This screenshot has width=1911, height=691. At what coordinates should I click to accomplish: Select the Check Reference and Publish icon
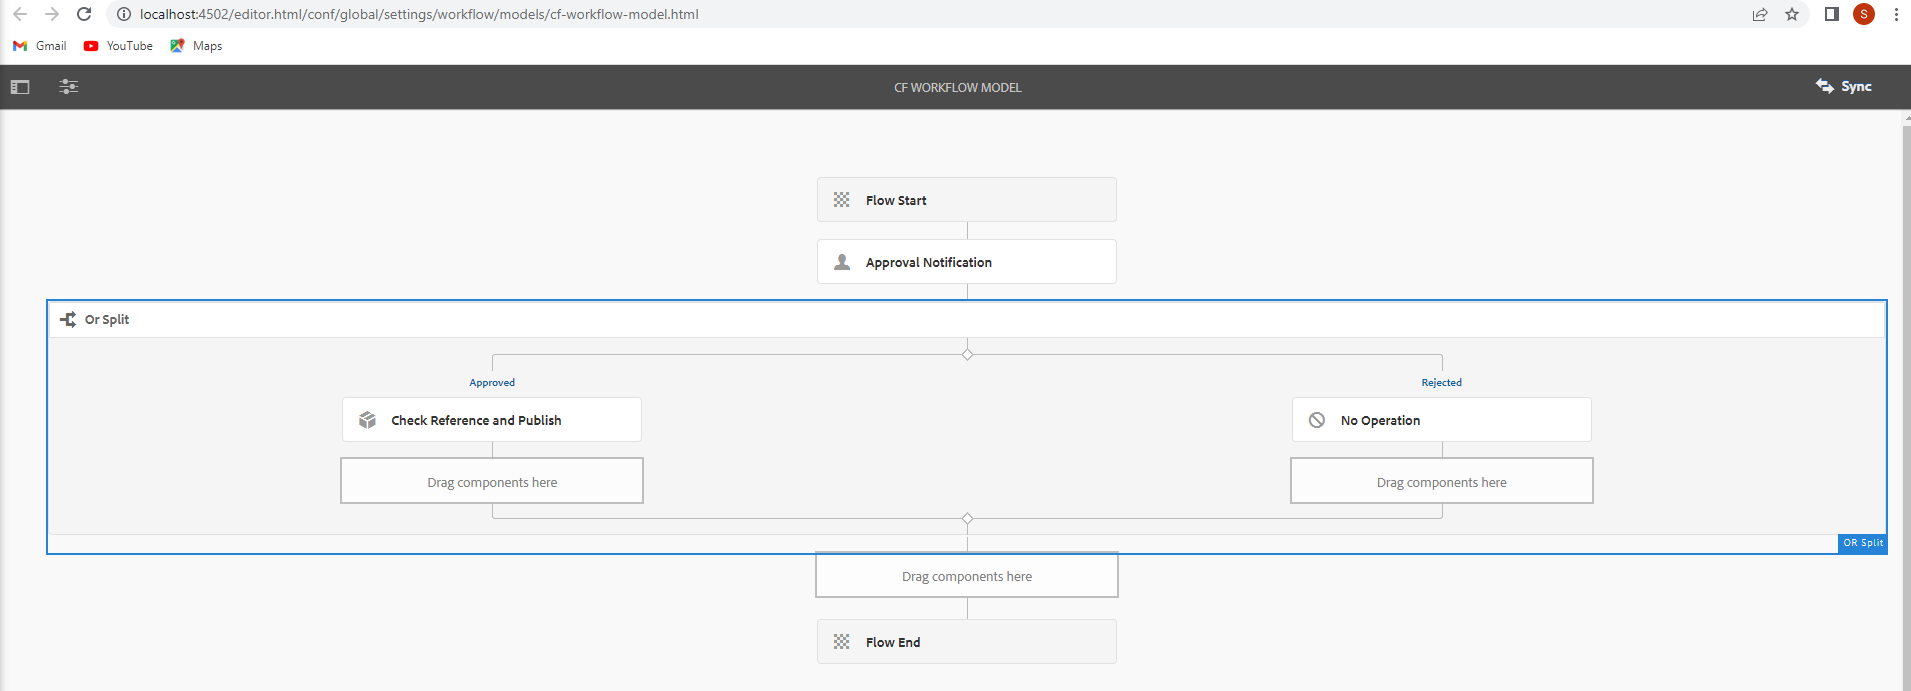(367, 420)
